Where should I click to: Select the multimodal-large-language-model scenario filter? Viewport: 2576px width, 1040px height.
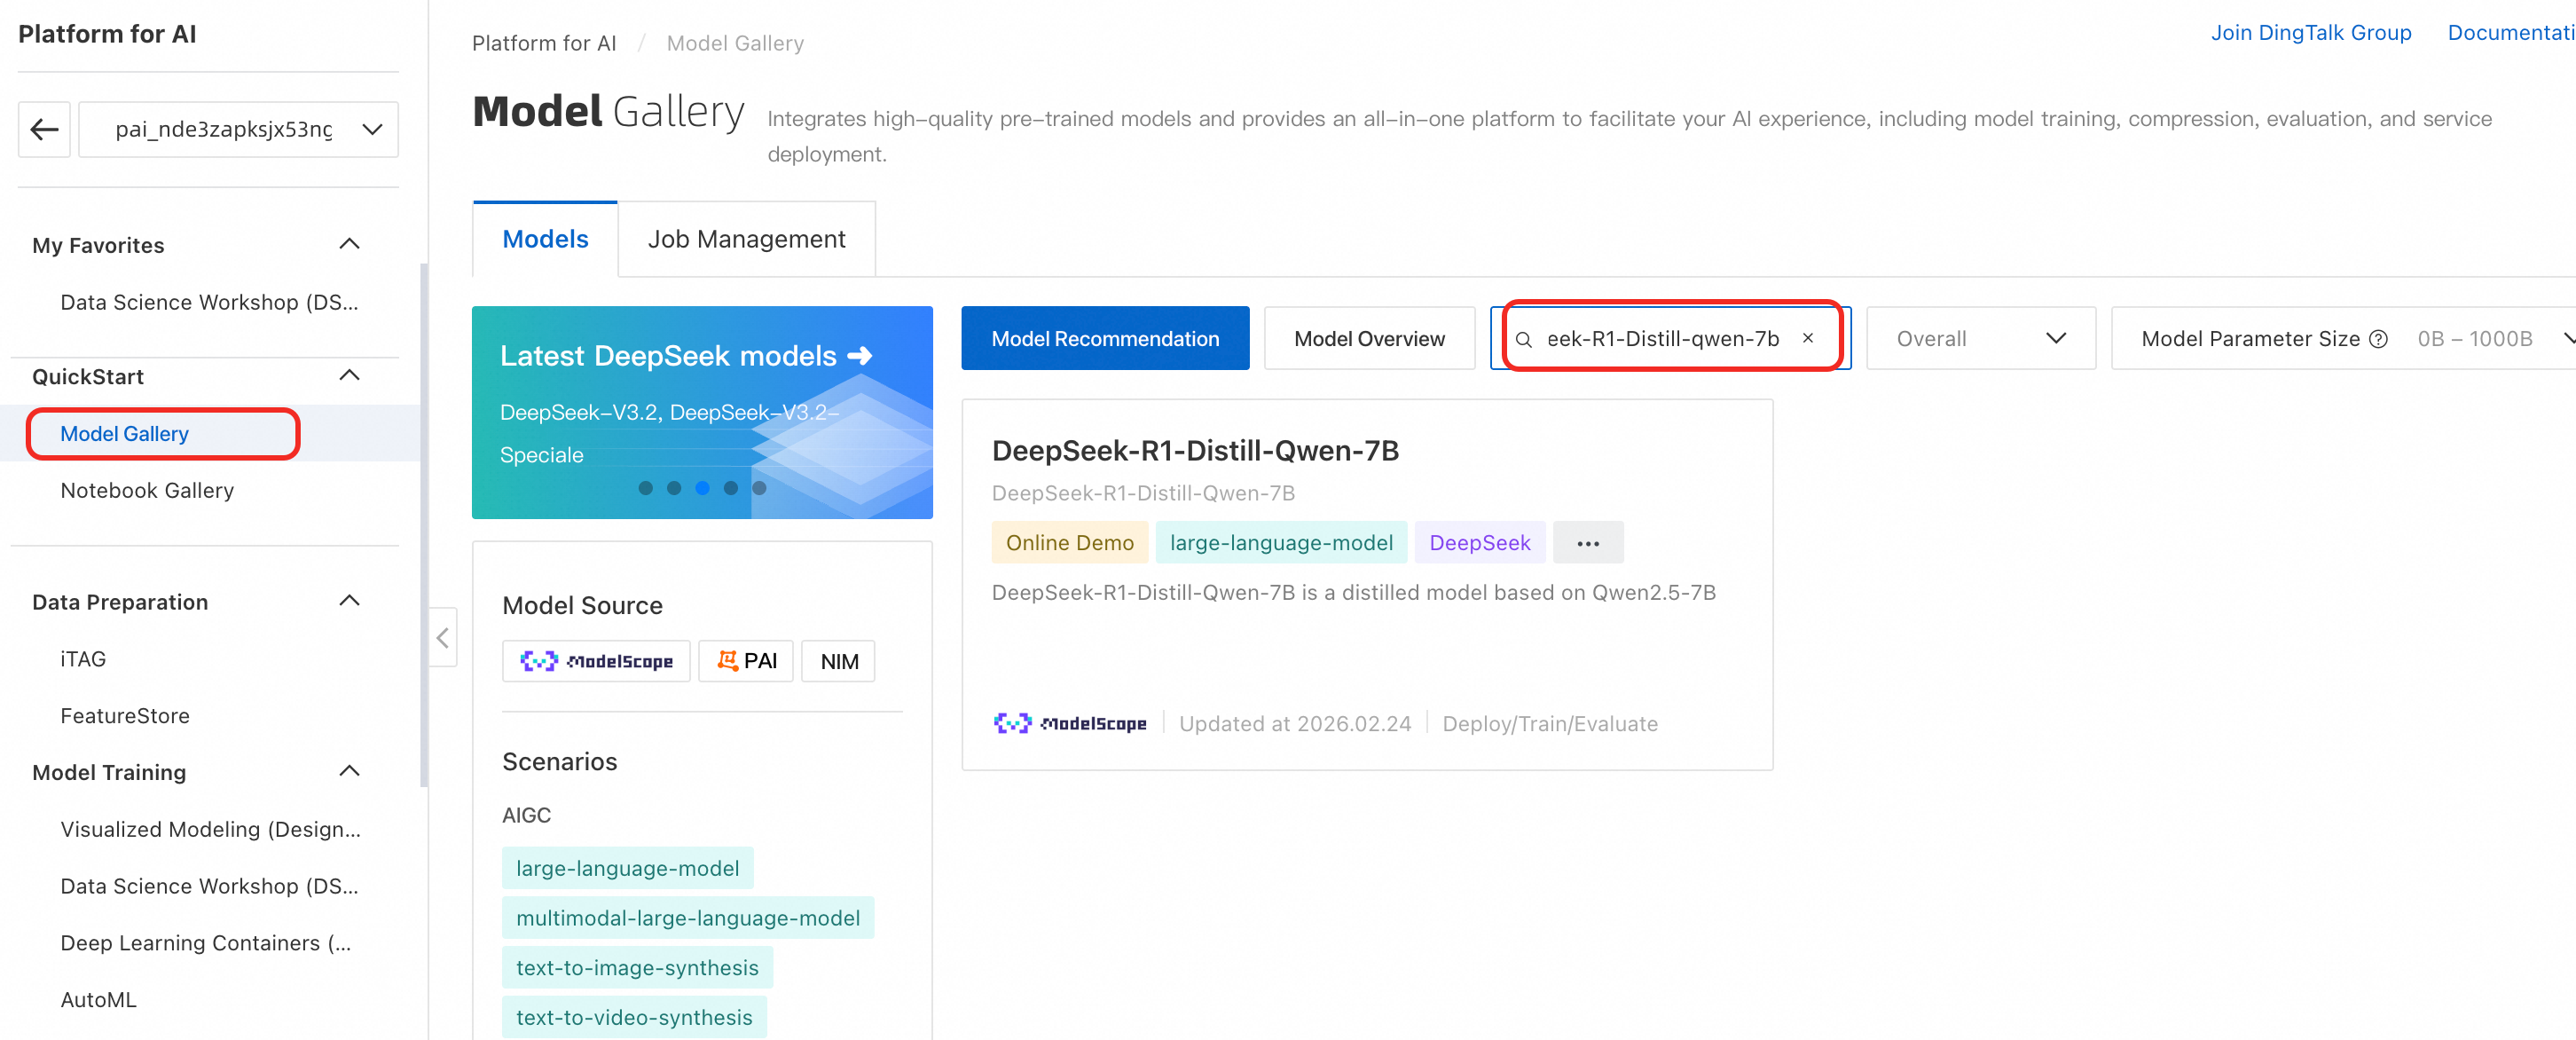[x=688, y=918]
